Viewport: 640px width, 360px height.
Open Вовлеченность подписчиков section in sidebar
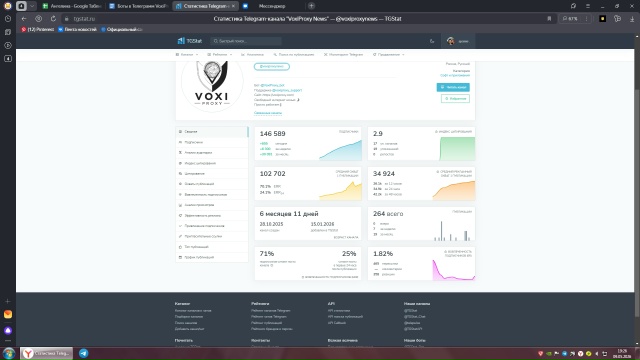[212, 195]
